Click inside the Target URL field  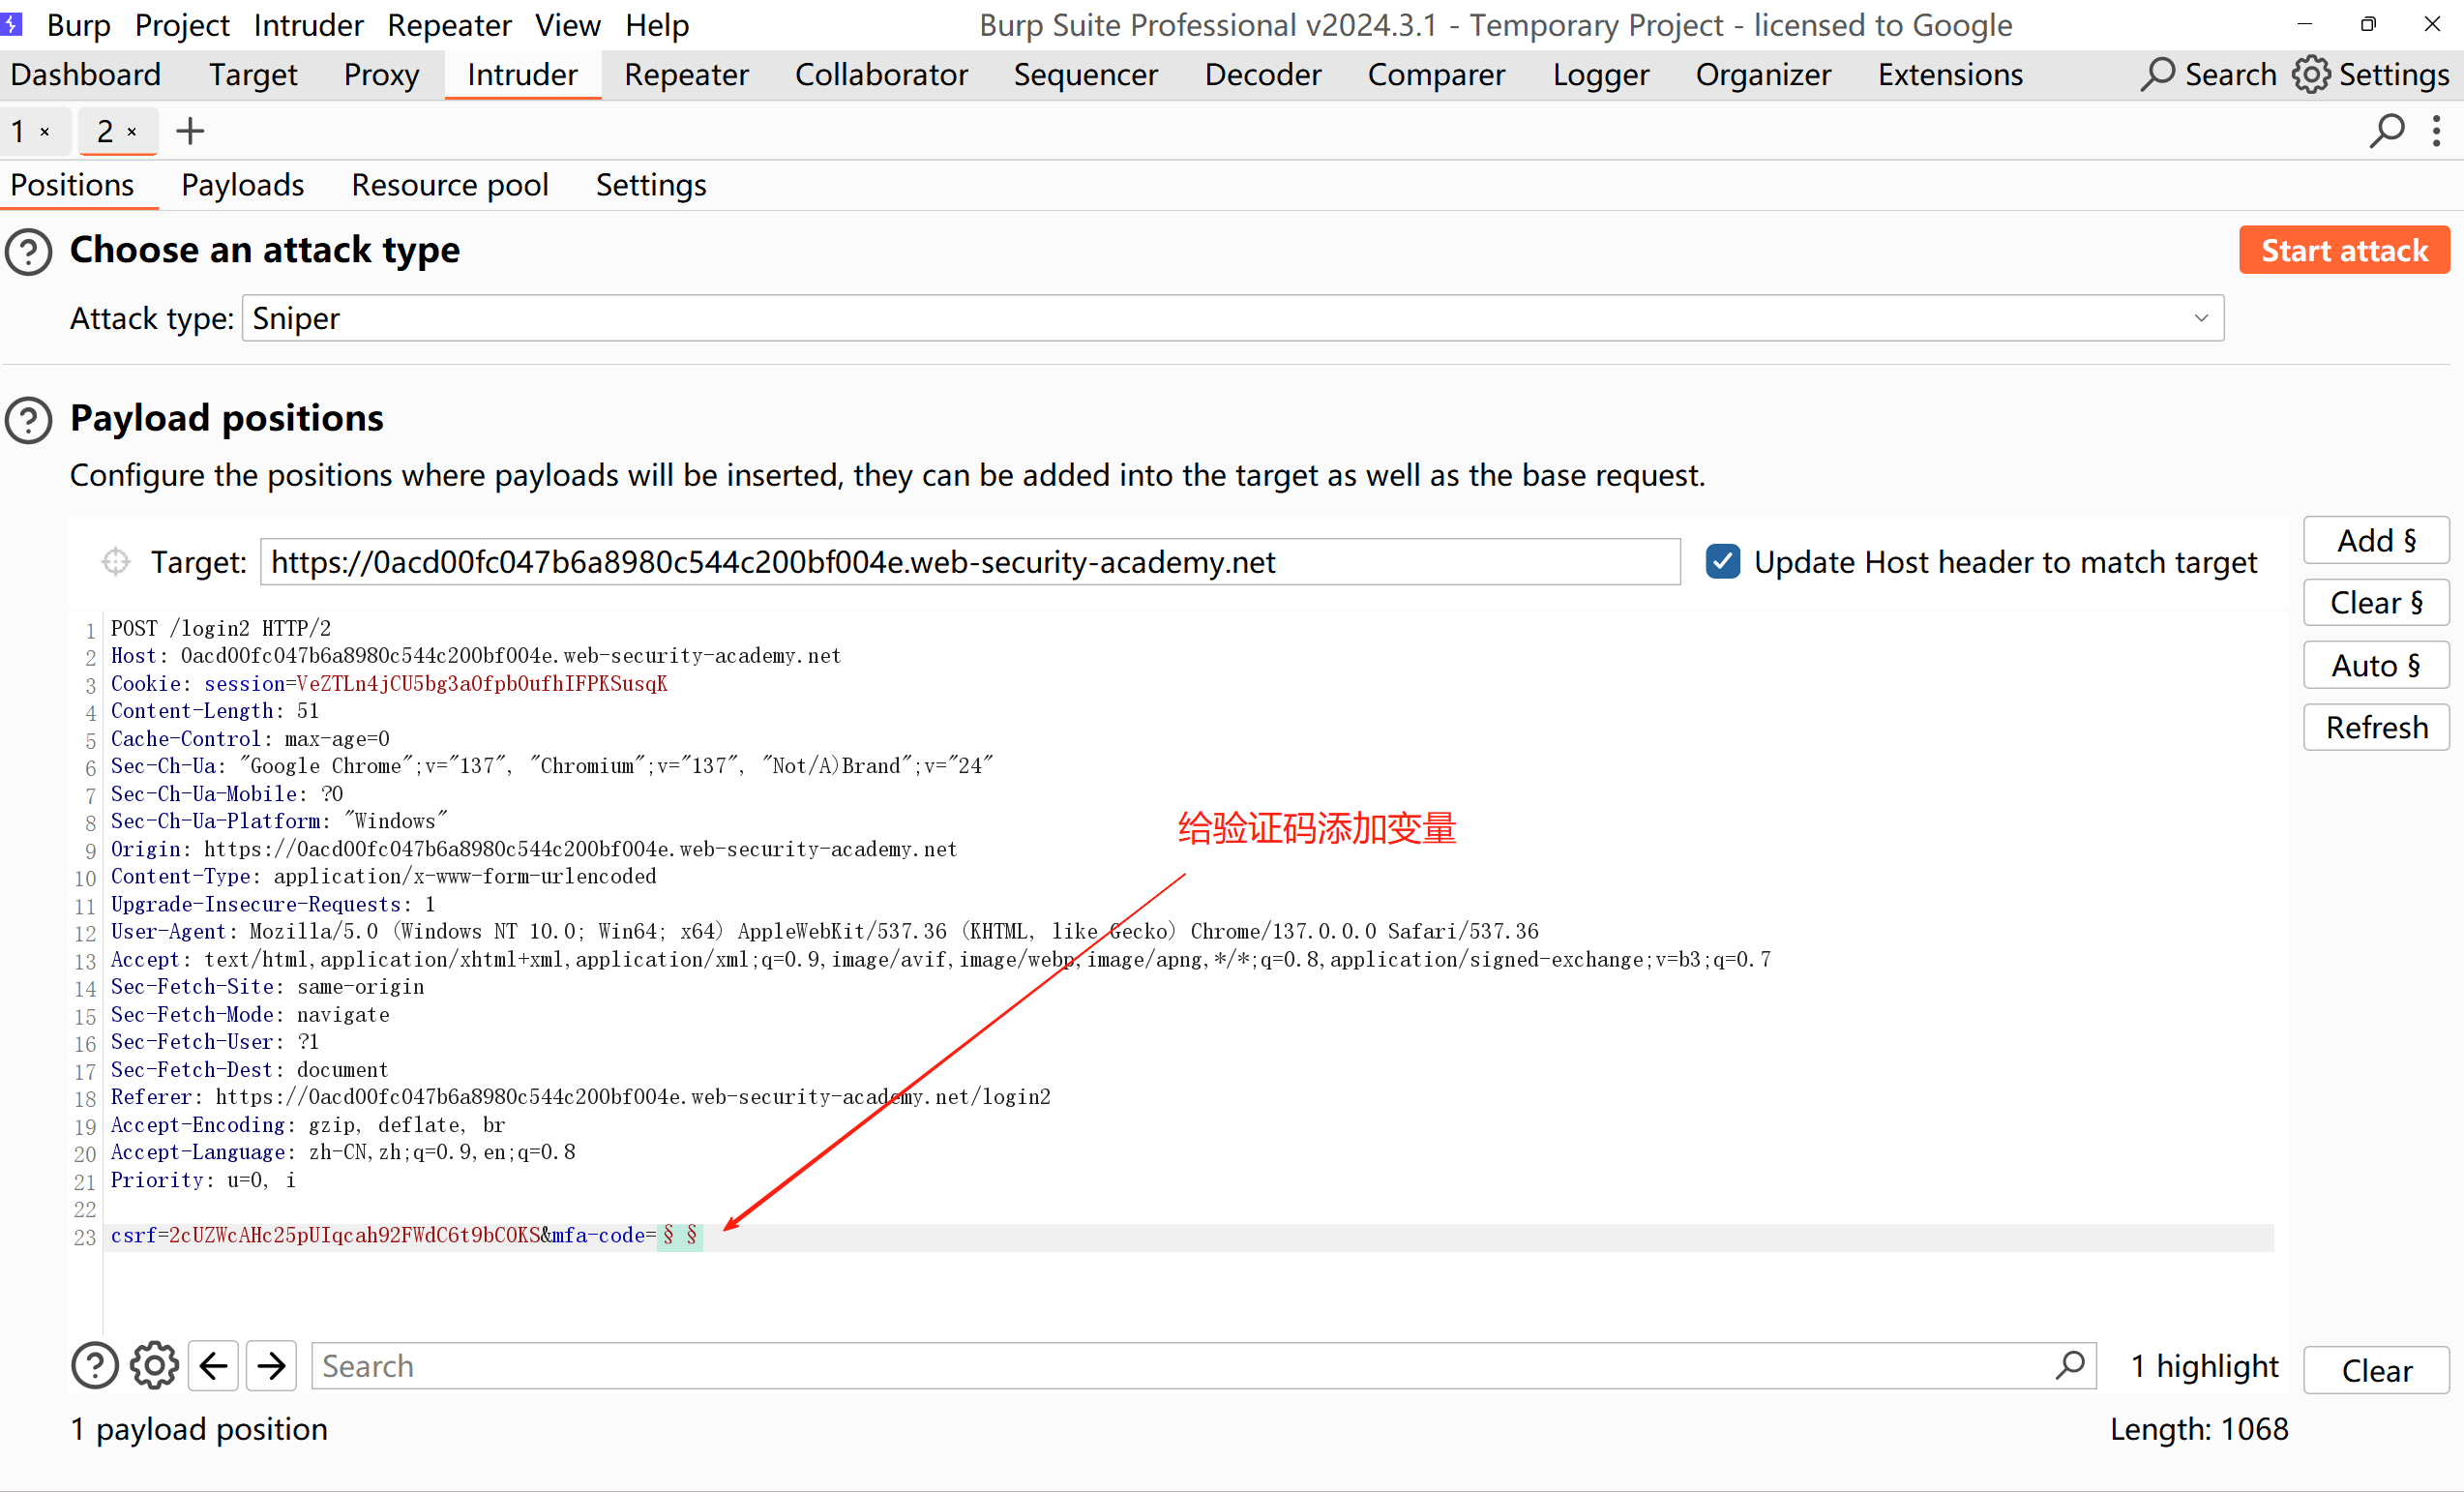coord(968,562)
